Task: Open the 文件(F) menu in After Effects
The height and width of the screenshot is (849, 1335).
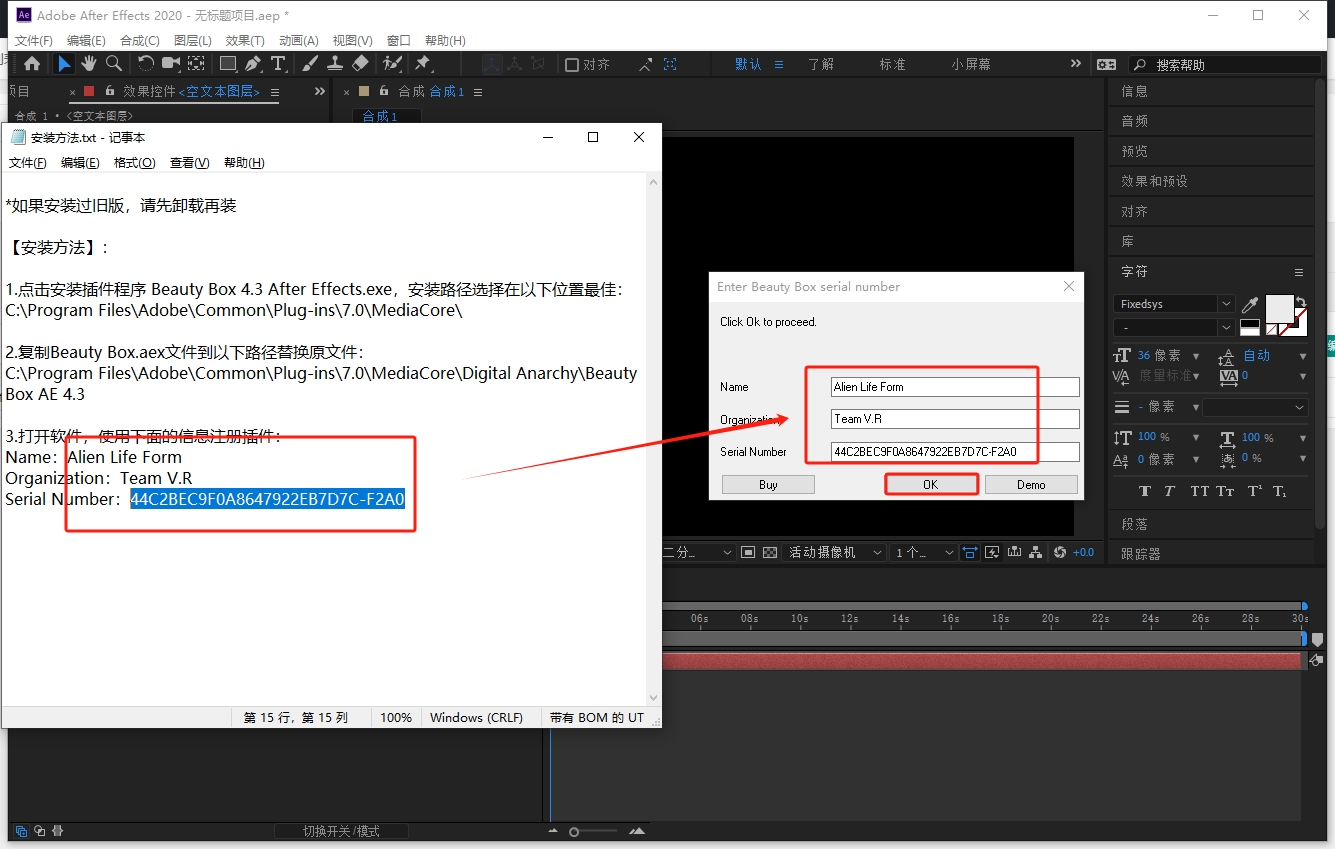Action: click(x=34, y=41)
